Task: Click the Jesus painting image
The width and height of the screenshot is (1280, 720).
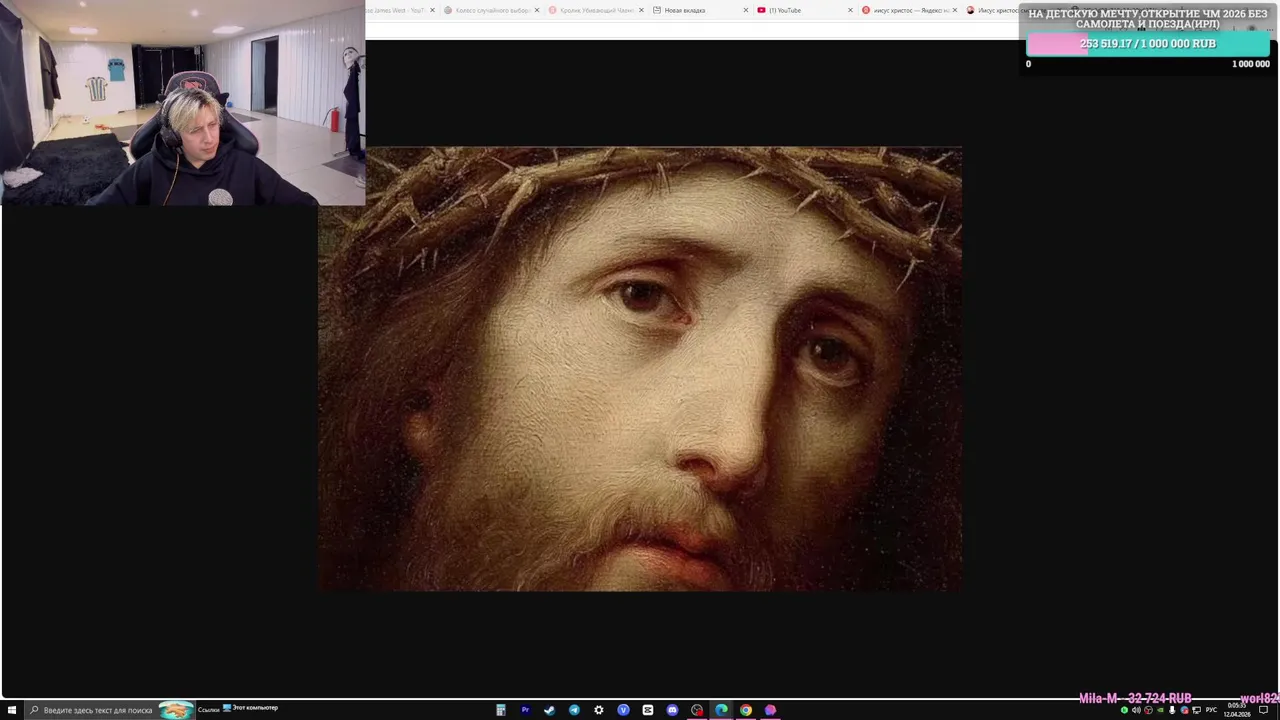Action: (x=640, y=369)
